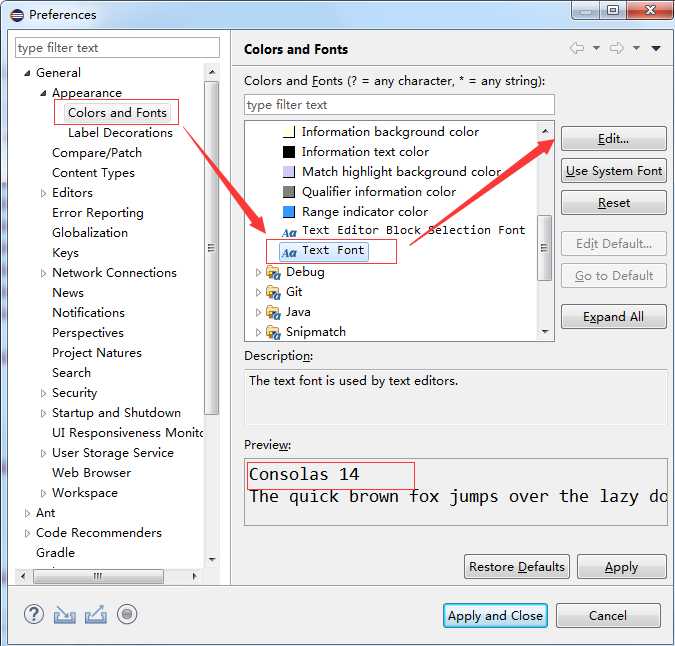675x646 pixels.
Task: Click Restore Defaults button
Action: (x=517, y=567)
